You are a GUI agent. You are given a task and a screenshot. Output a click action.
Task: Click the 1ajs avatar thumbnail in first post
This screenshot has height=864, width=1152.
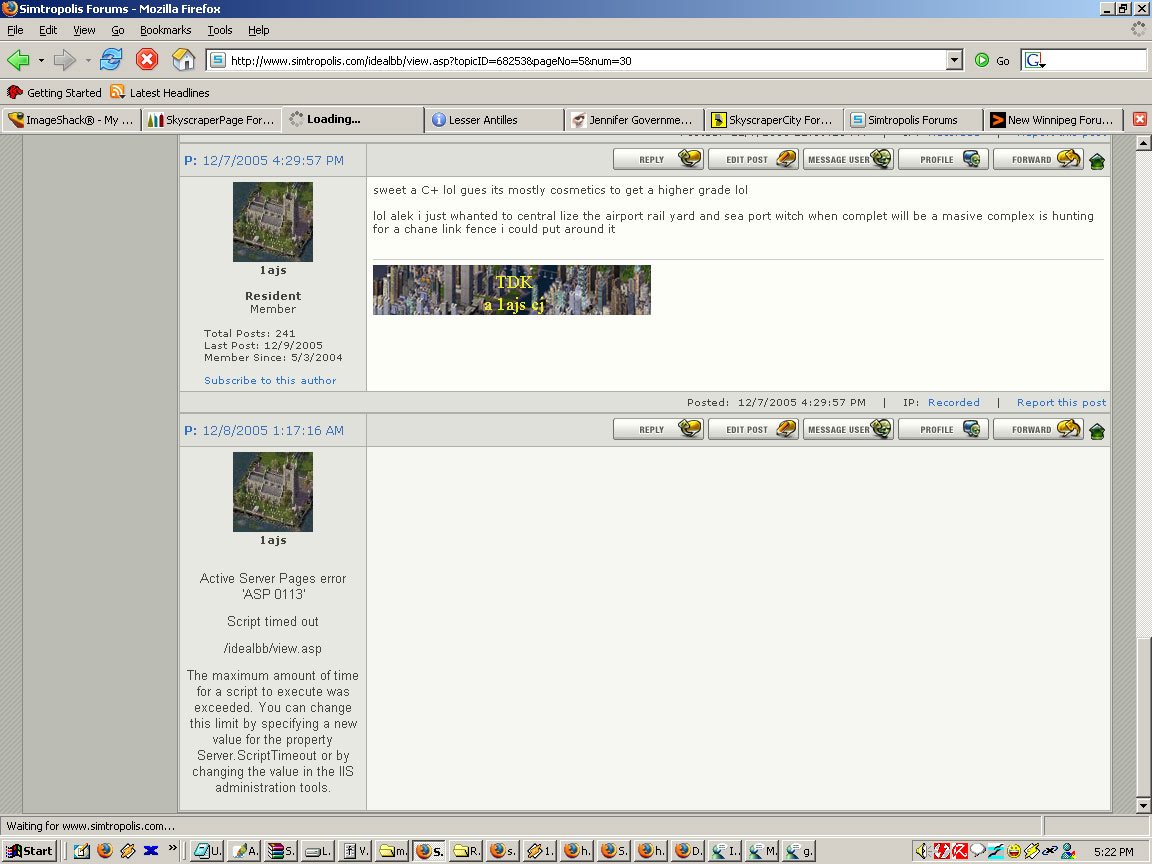[273, 222]
